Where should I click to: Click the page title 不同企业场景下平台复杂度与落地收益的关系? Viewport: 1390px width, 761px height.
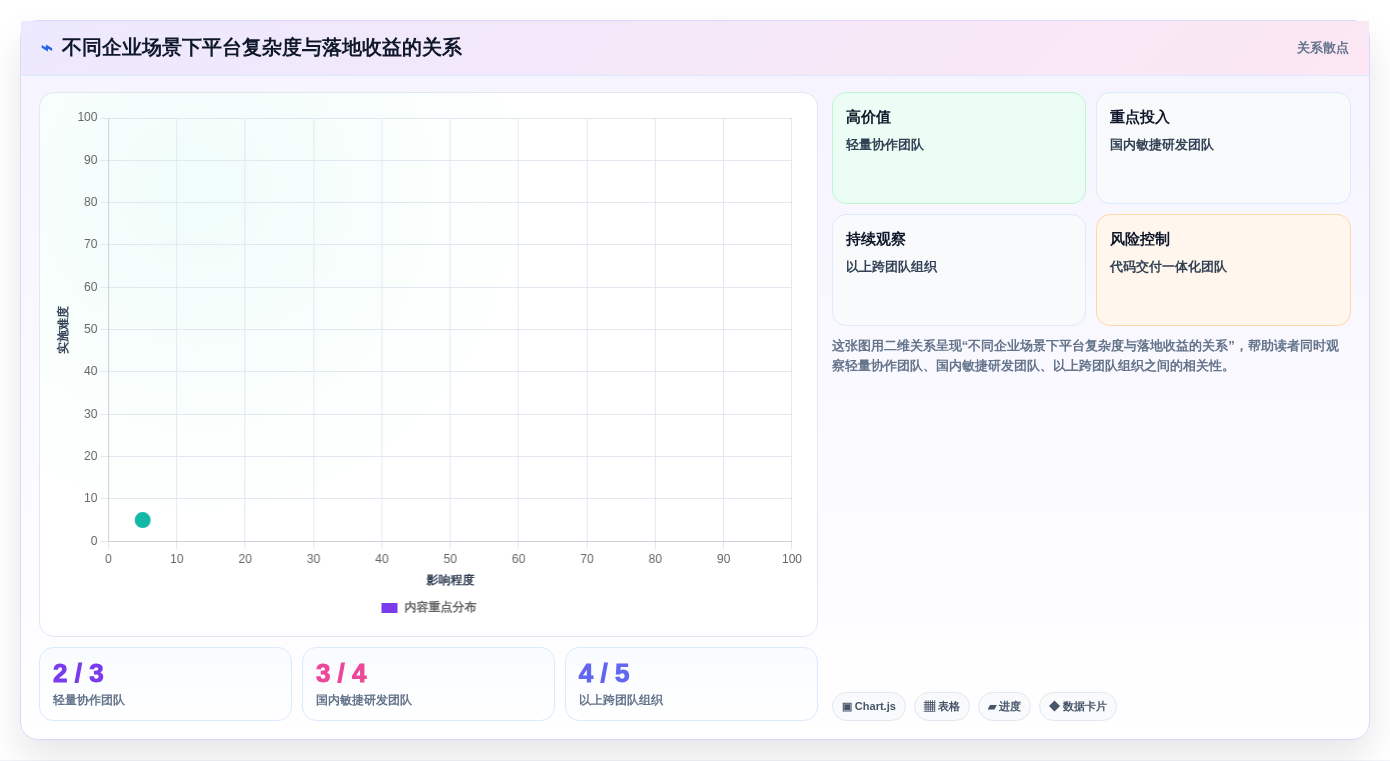[262, 48]
